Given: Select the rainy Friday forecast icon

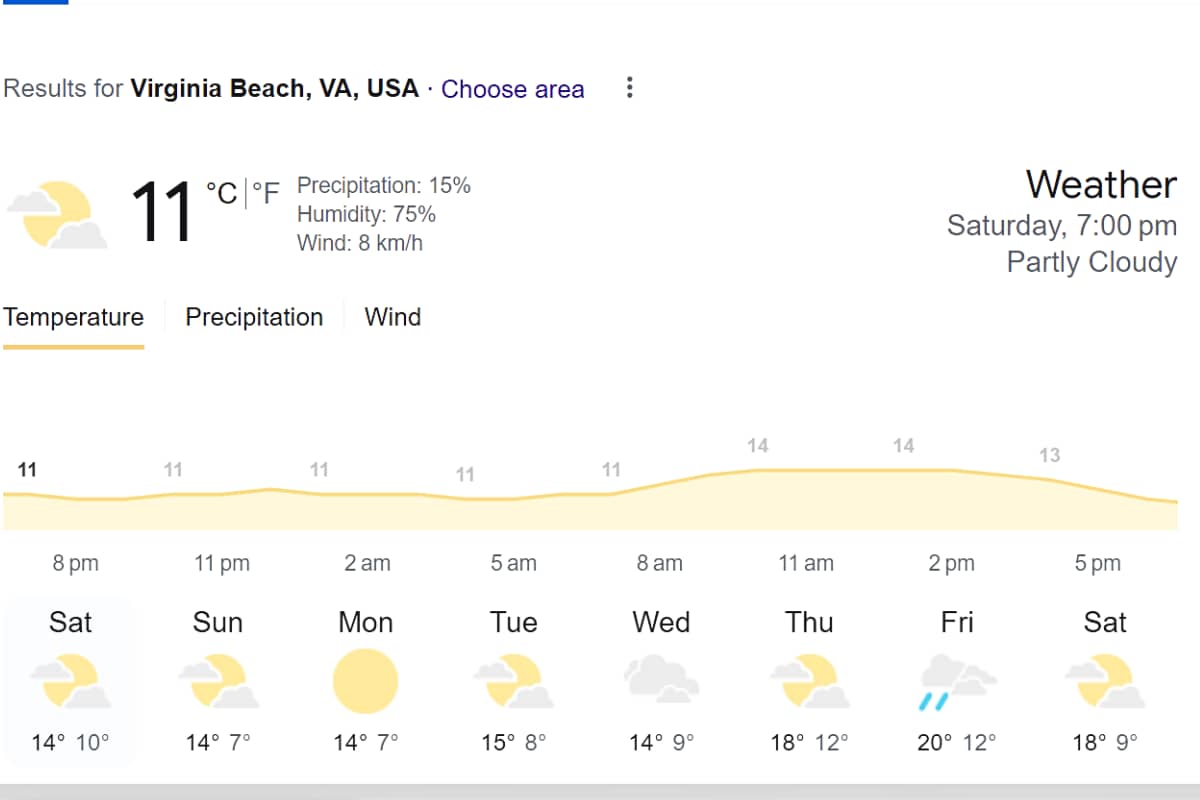Looking at the screenshot, I should tap(956, 682).
